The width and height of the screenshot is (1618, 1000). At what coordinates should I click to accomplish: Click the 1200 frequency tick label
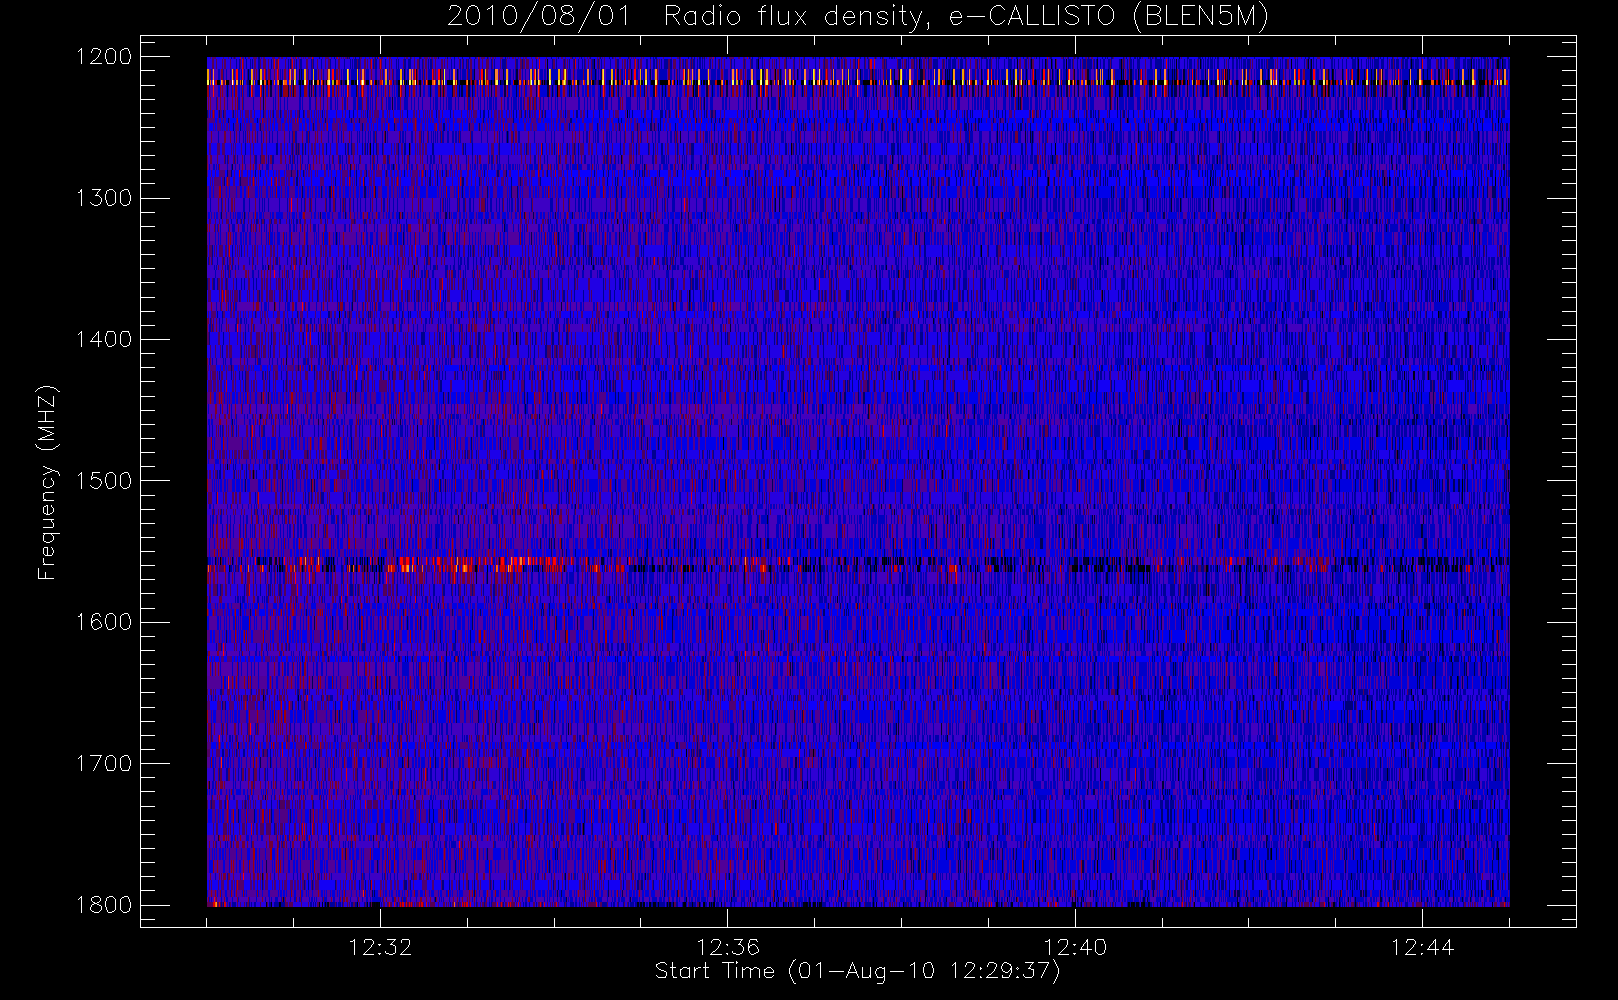tap(104, 57)
